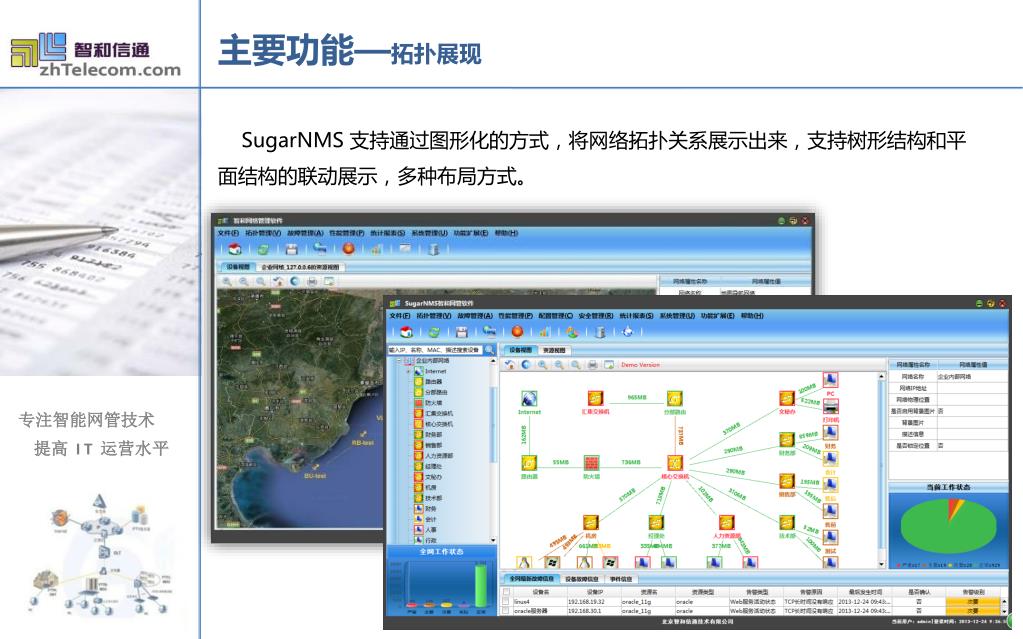Click the printer icon above the map in back window
The height and width of the screenshot is (639, 1023).
[x=312, y=281]
